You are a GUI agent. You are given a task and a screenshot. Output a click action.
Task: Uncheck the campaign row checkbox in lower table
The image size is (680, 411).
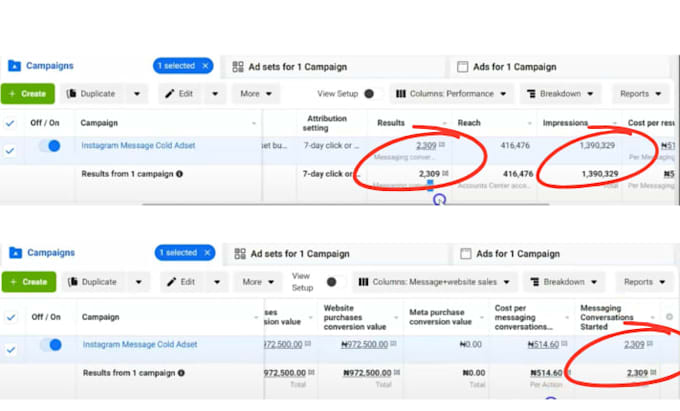point(11,349)
